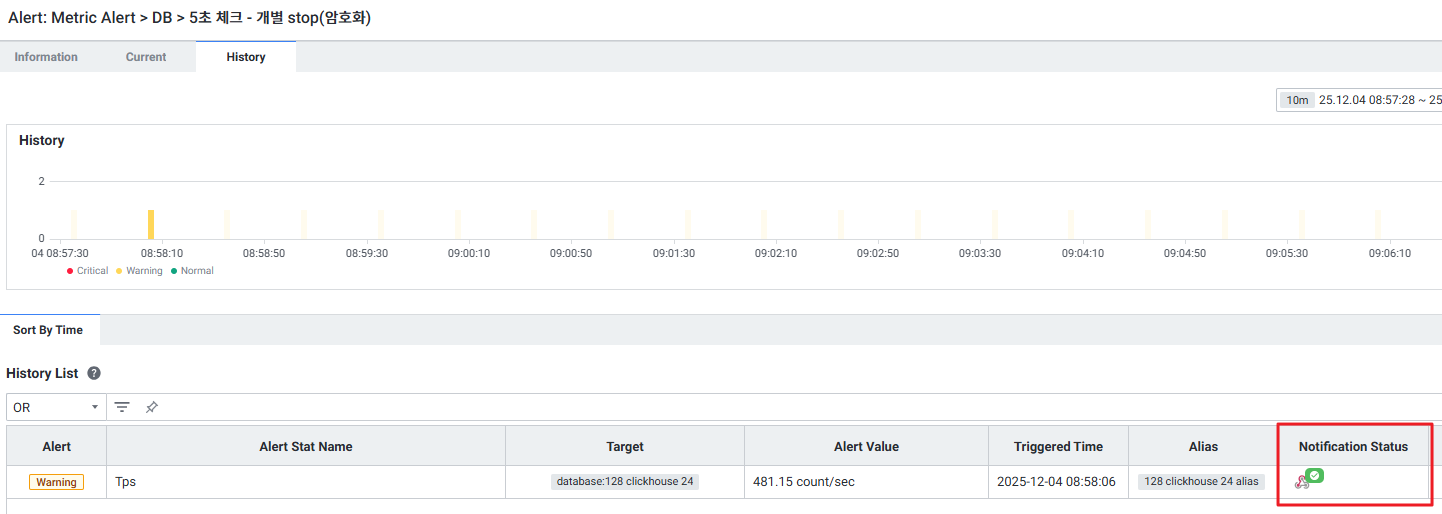Open the 10m time range selector

click(1297, 100)
